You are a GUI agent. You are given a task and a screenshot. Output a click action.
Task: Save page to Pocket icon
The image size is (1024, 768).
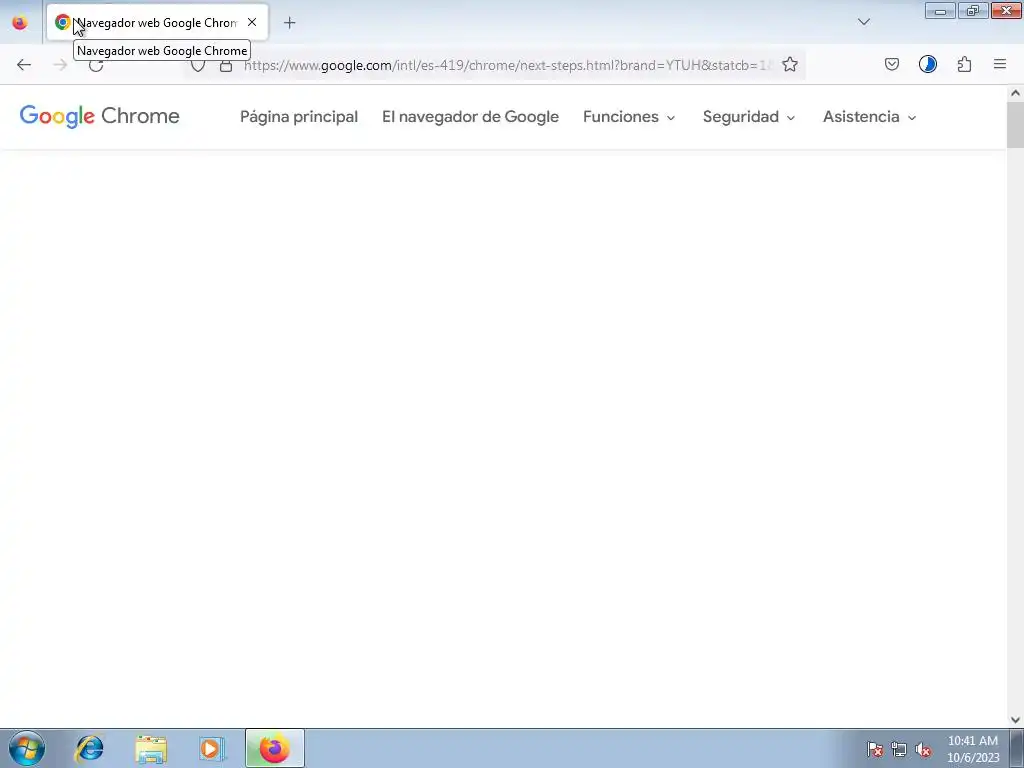point(891,64)
